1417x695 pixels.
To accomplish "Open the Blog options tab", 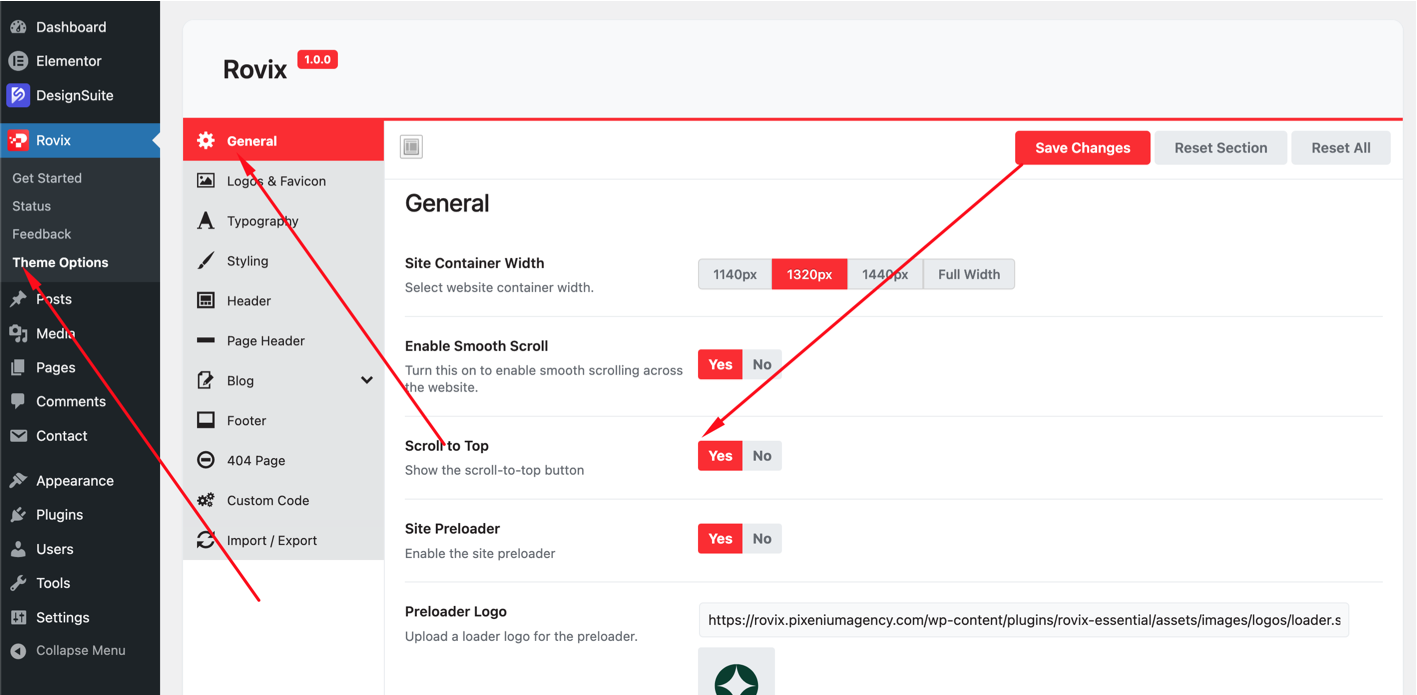I will click(284, 381).
